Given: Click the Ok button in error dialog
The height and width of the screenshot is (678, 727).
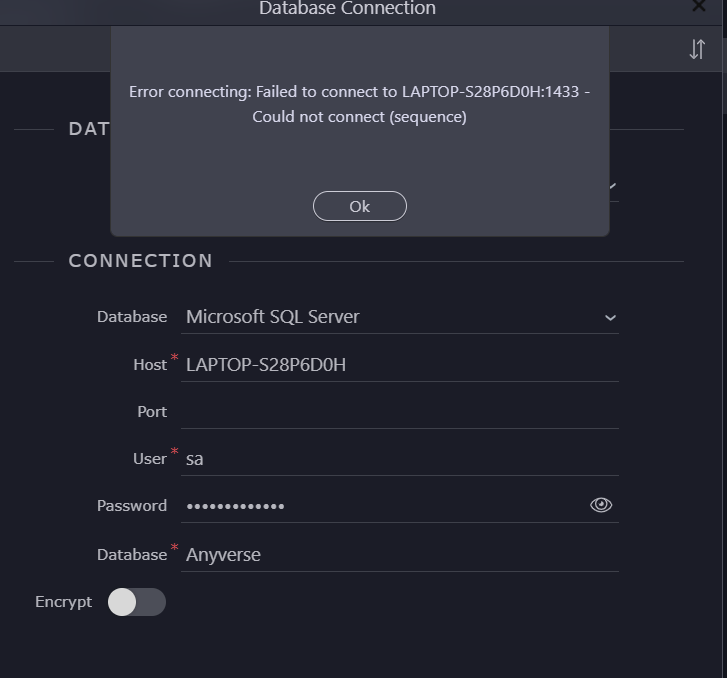Looking at the screenshot, I should (x=360, y=206).
